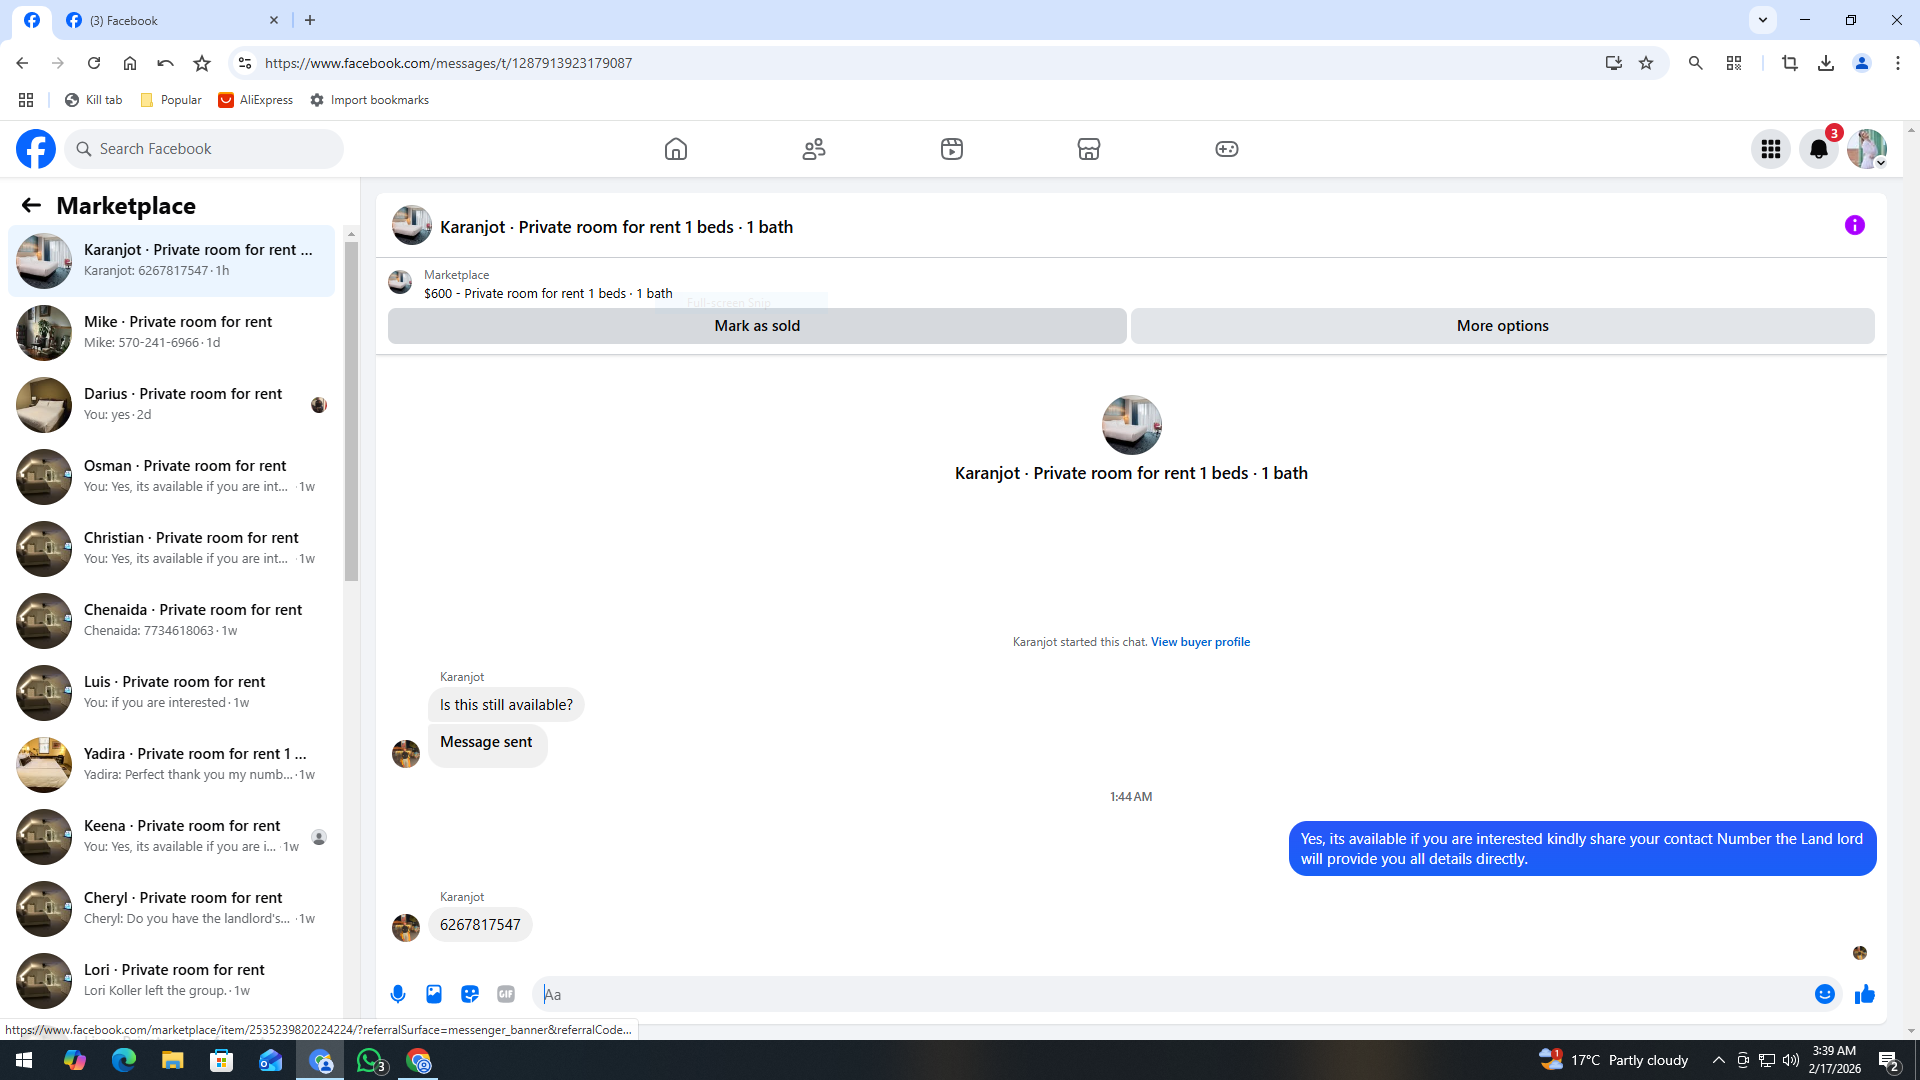
Task: Click the Search Facebook field
Action: 204,149
